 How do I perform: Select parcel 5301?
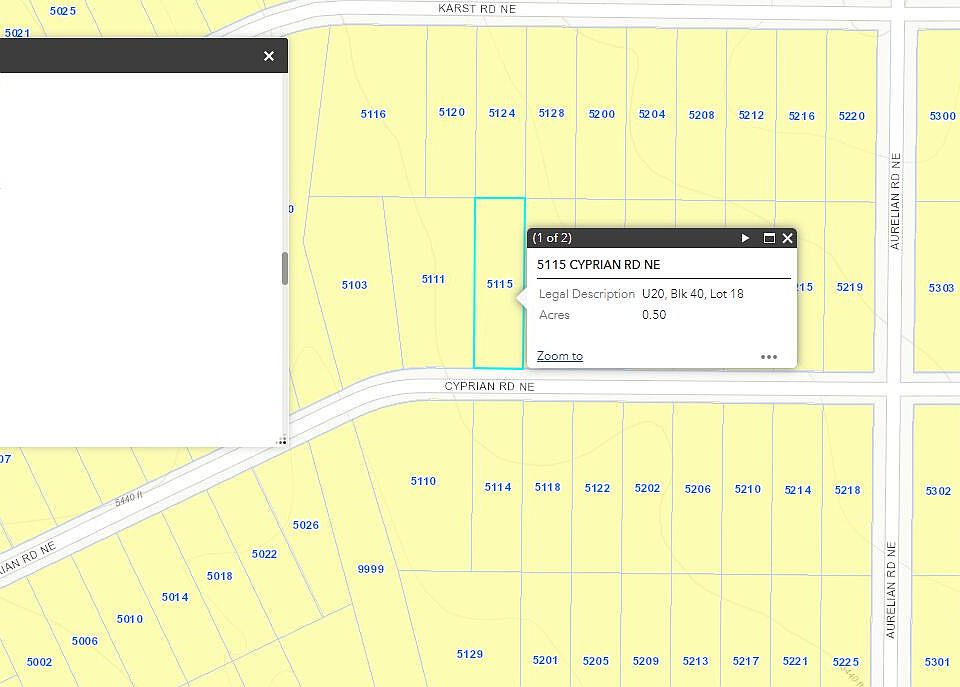pyautogui.click(x=937, y=662)
